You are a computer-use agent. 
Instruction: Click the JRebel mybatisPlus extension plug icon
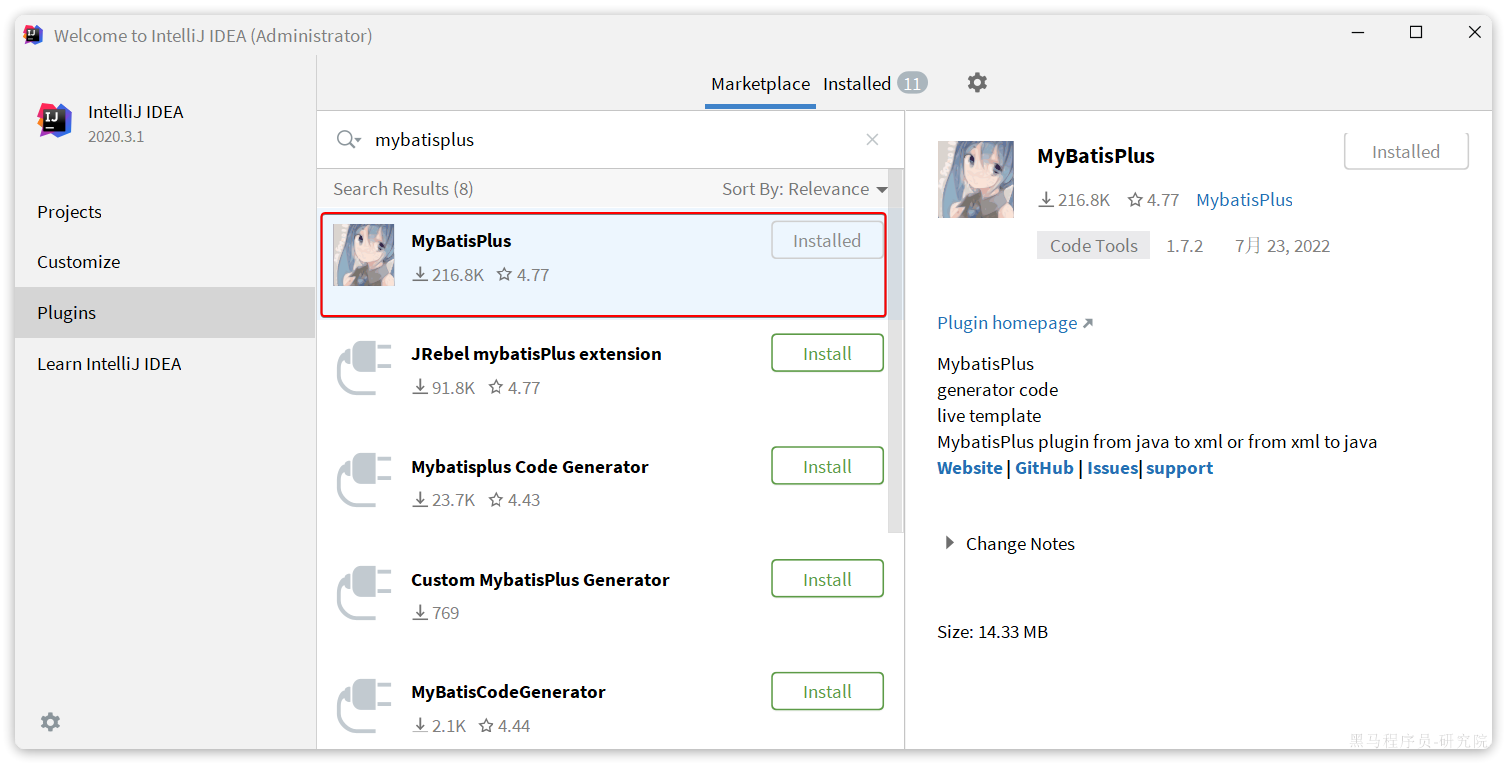[364, 368]
